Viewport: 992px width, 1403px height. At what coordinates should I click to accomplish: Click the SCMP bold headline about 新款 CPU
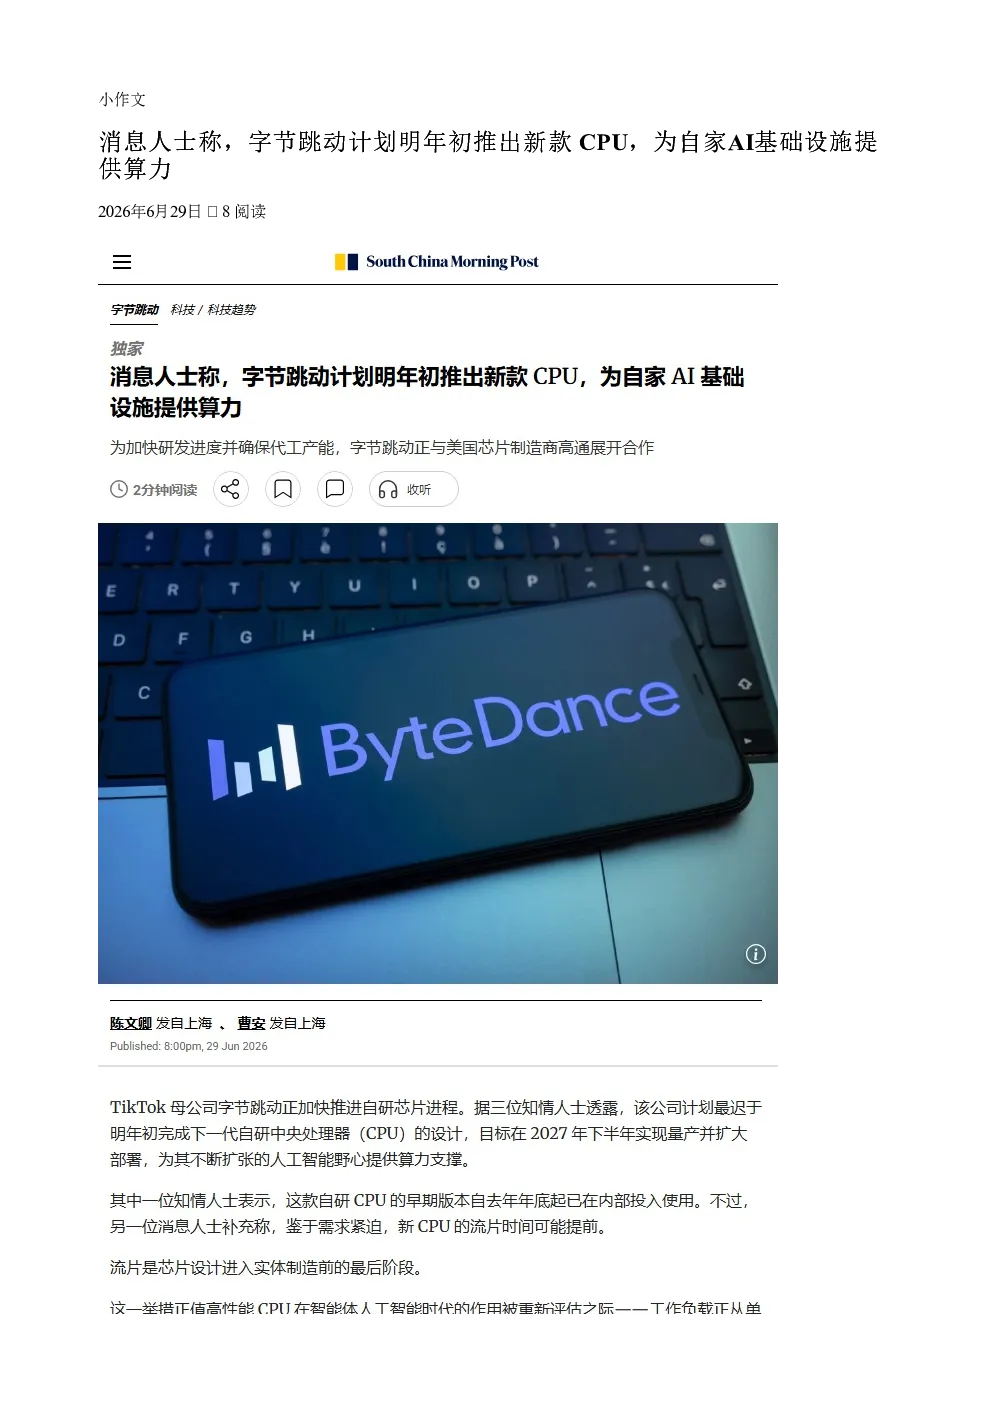tap(427, 392)
